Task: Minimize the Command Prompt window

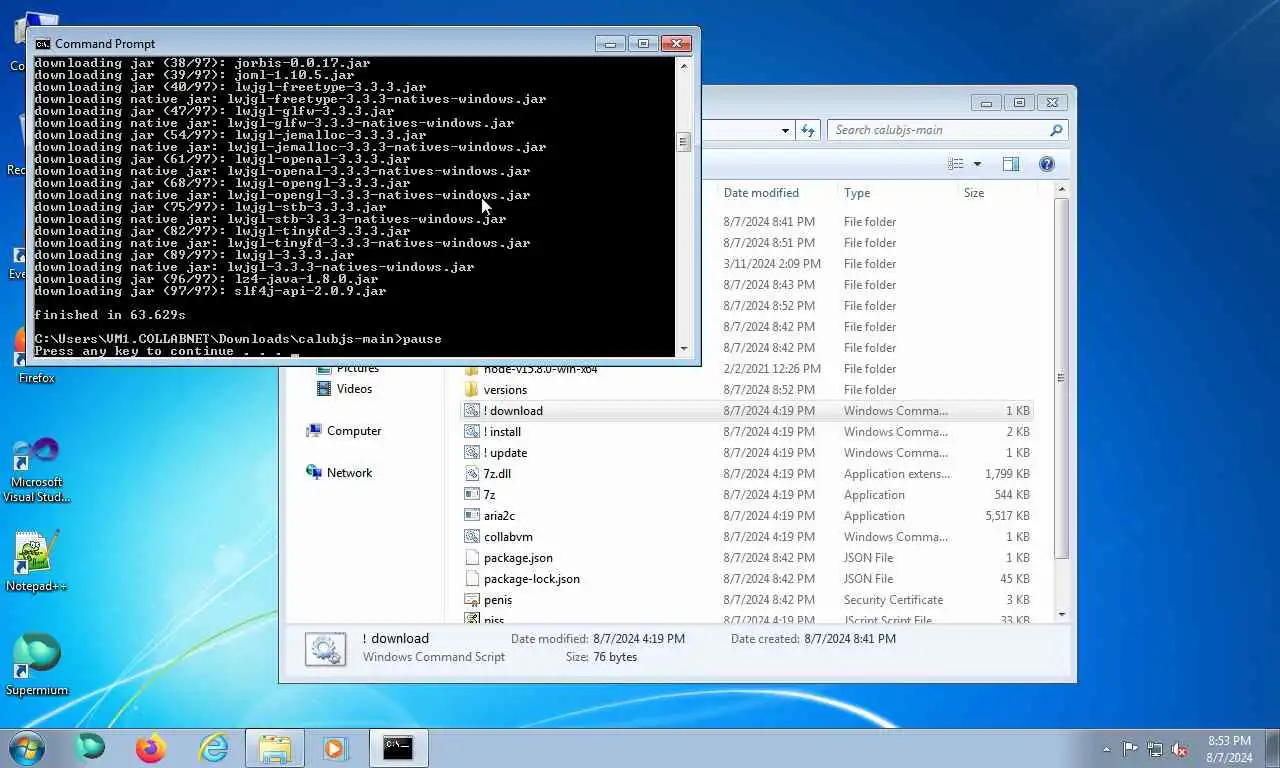Action: pyautogui.click(x=610, y=44)
